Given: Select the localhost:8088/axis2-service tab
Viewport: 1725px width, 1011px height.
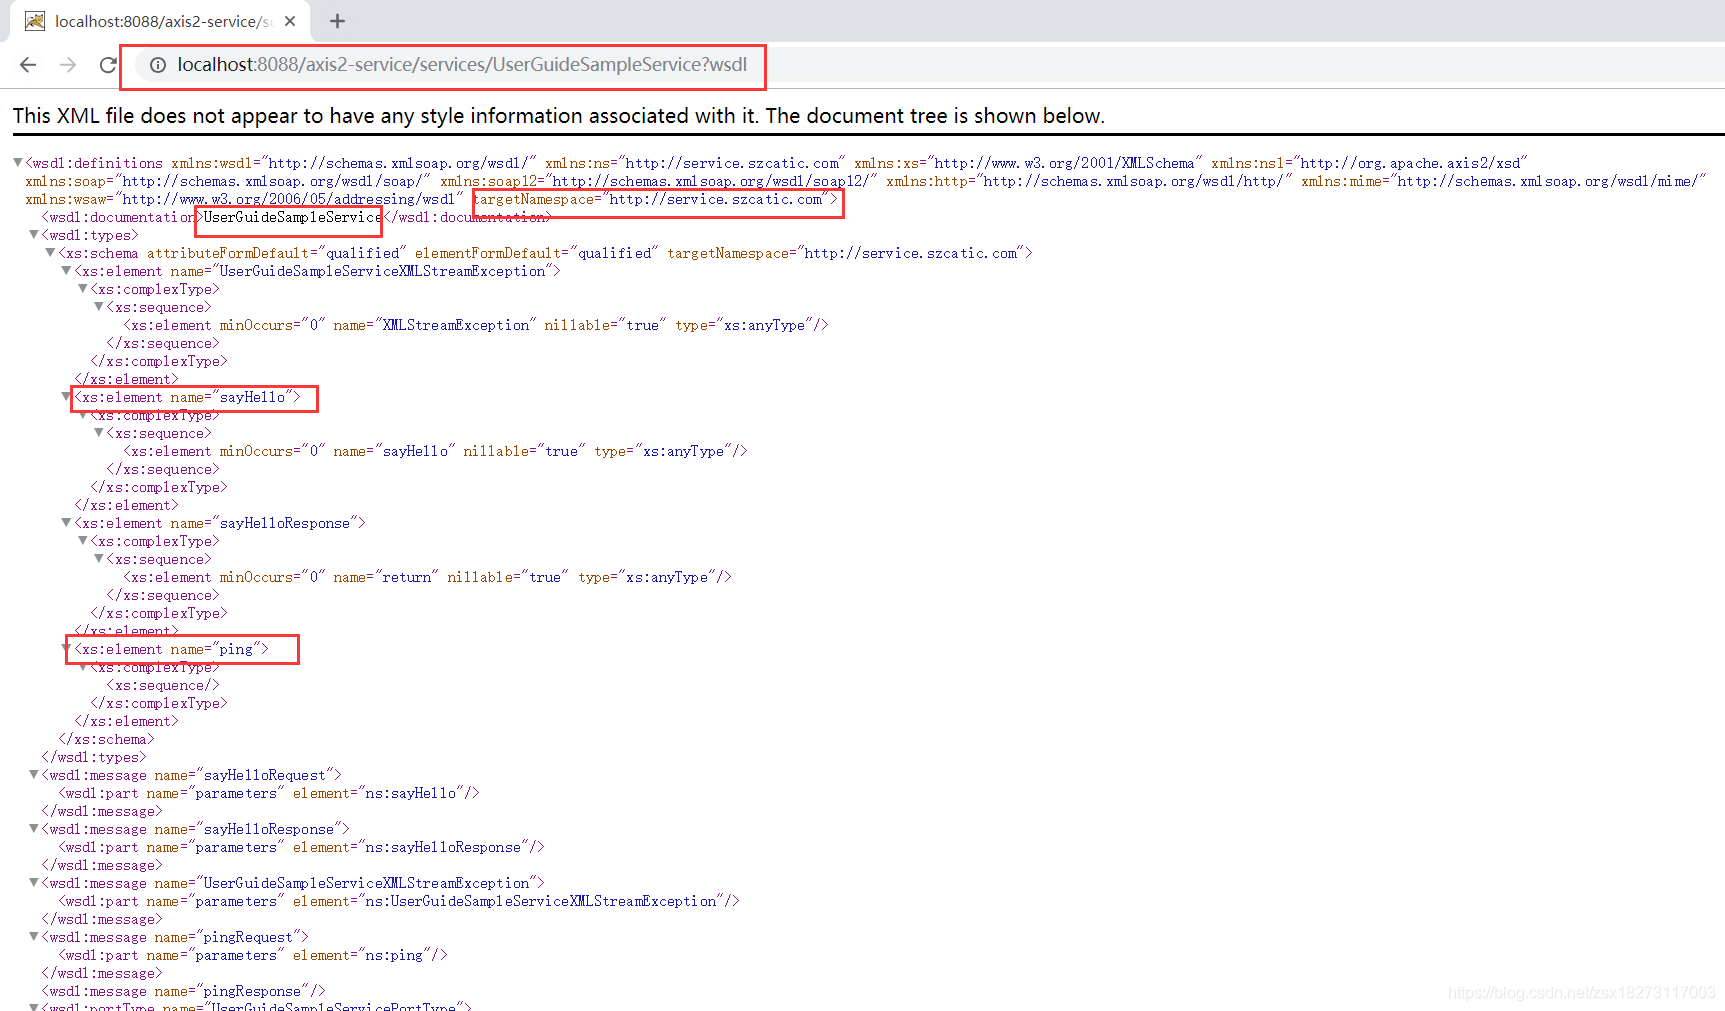Looking at the screenshot, I should click(160, 21).
